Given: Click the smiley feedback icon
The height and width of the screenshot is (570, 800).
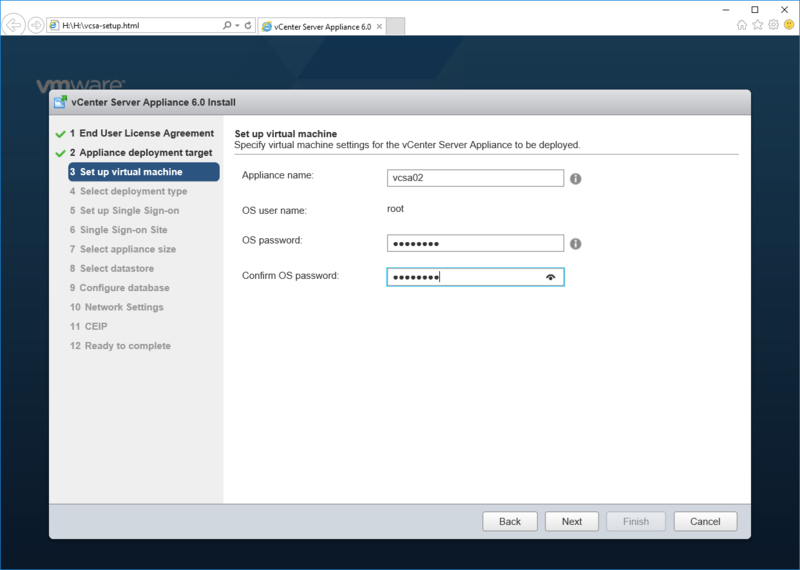Looking at the screenshot, I should pos(789,24).
